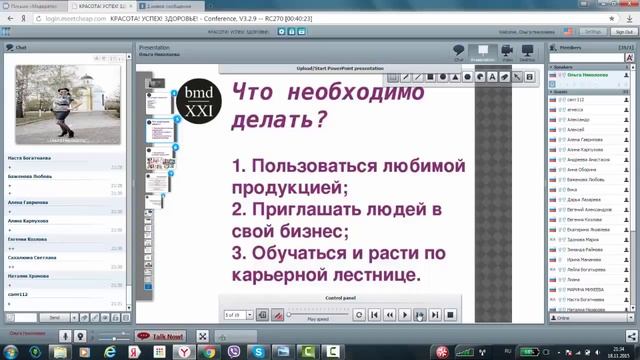Image resolution: width=640 pixels, height=360 pixels.
Task: Select the highlighted current slide thumbnail
Action: point(160,131)
